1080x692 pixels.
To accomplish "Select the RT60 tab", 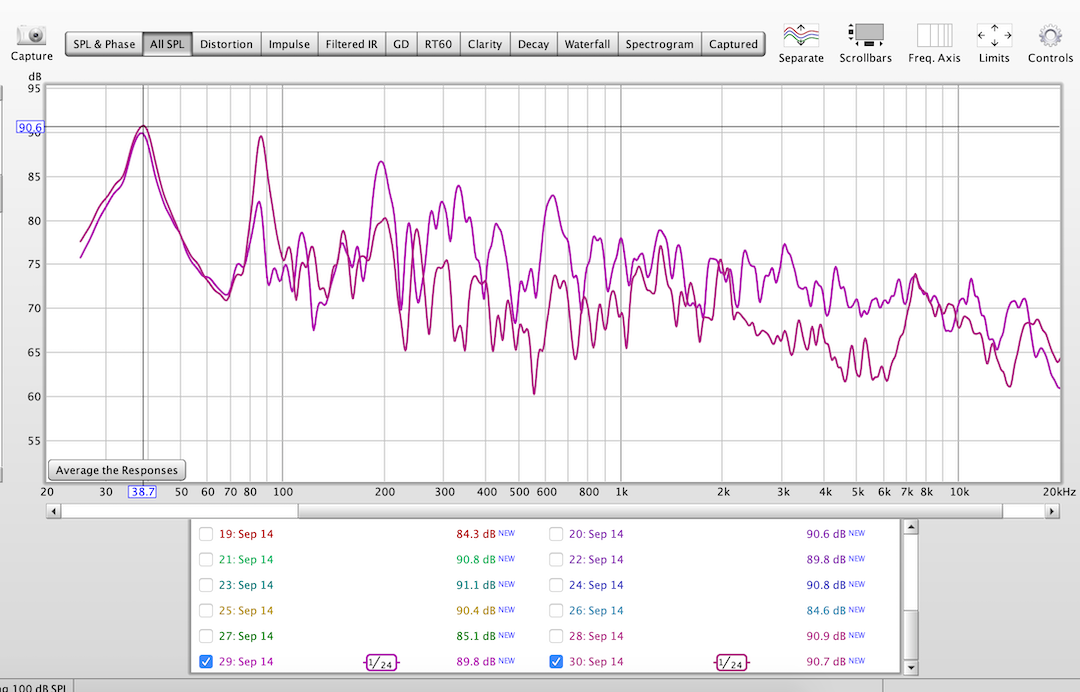I will [437, 44].
